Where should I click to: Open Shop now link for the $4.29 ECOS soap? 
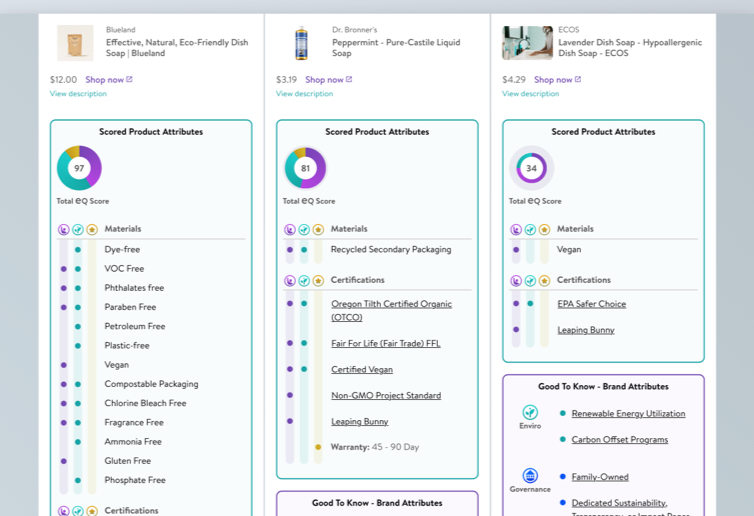click(x=557, y=80)
